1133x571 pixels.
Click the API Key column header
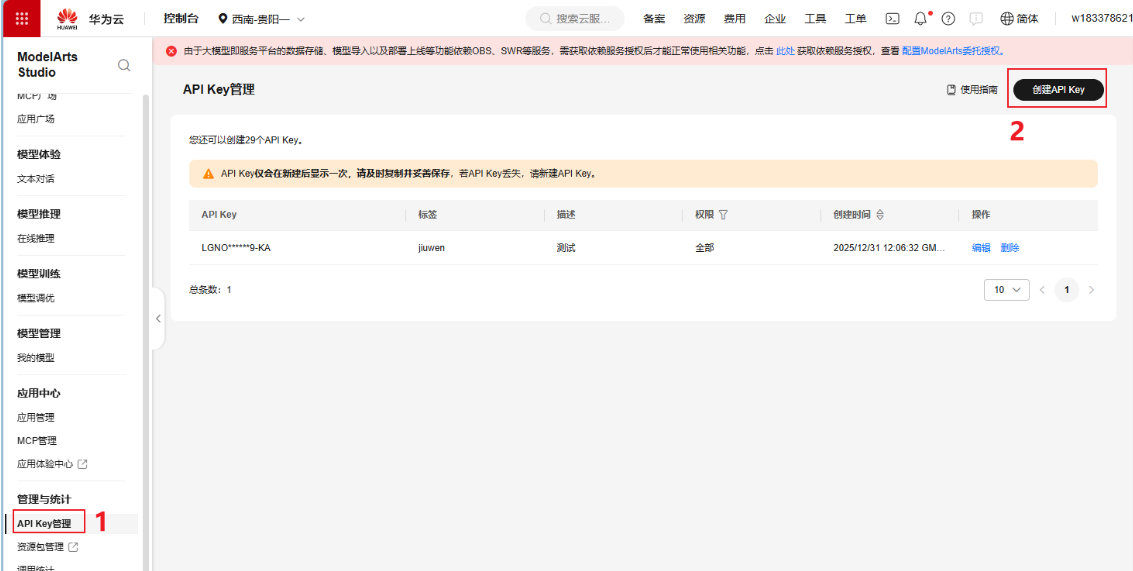pyautogui.click(x=219, y=215)
